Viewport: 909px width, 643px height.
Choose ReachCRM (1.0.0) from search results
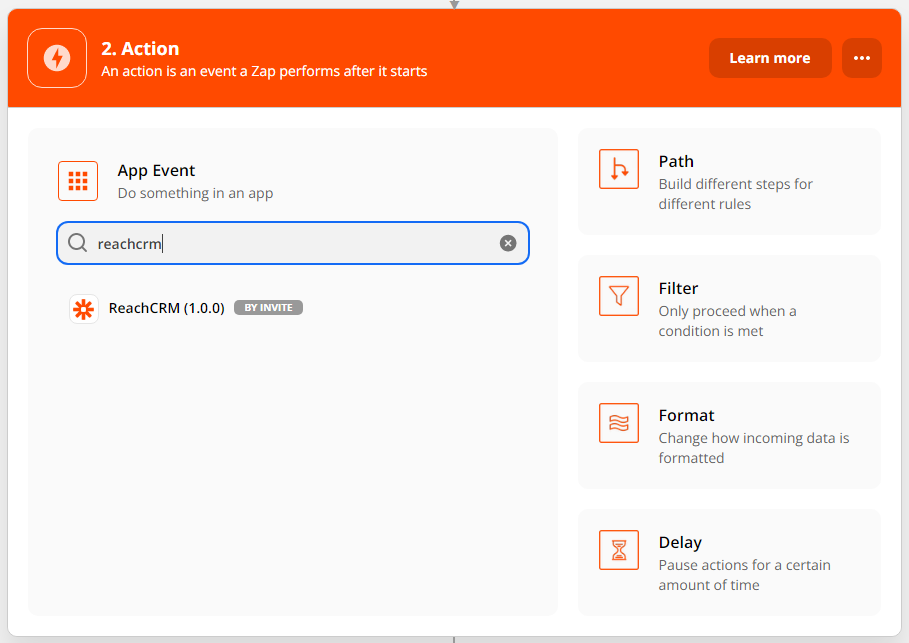[166, 308]
